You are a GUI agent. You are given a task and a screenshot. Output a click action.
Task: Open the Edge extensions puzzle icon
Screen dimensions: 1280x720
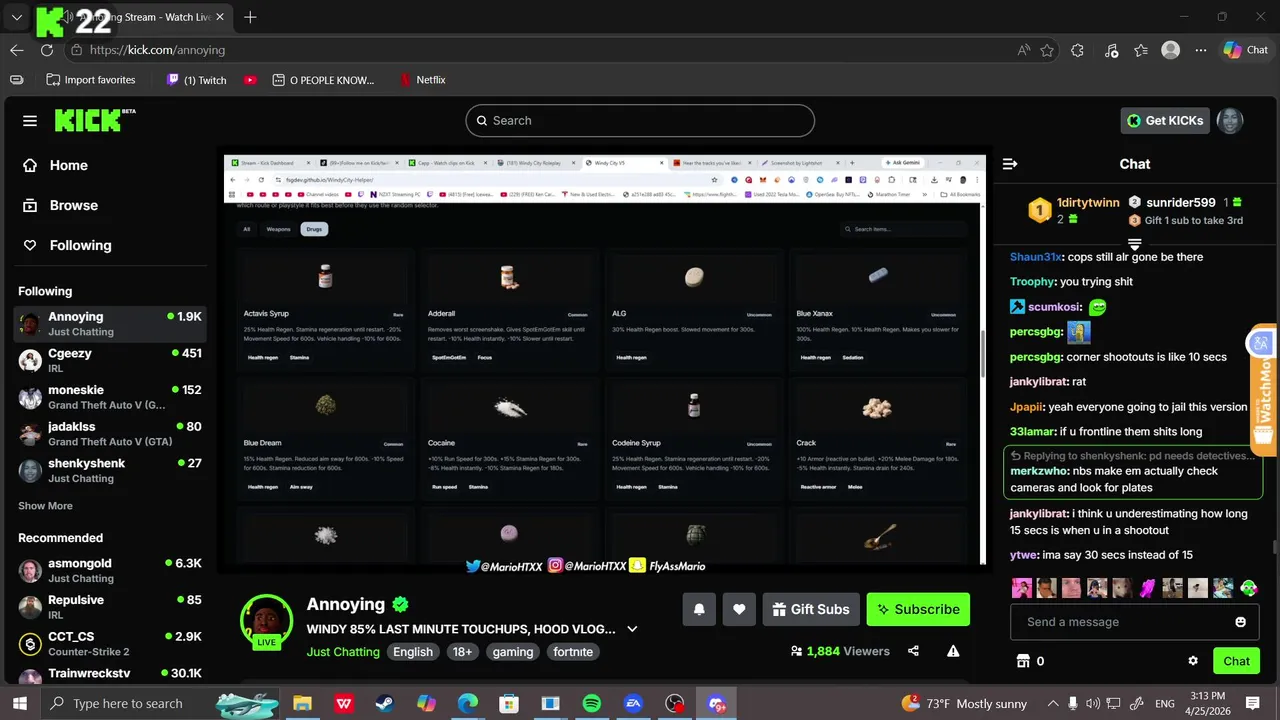point(1077,50)
